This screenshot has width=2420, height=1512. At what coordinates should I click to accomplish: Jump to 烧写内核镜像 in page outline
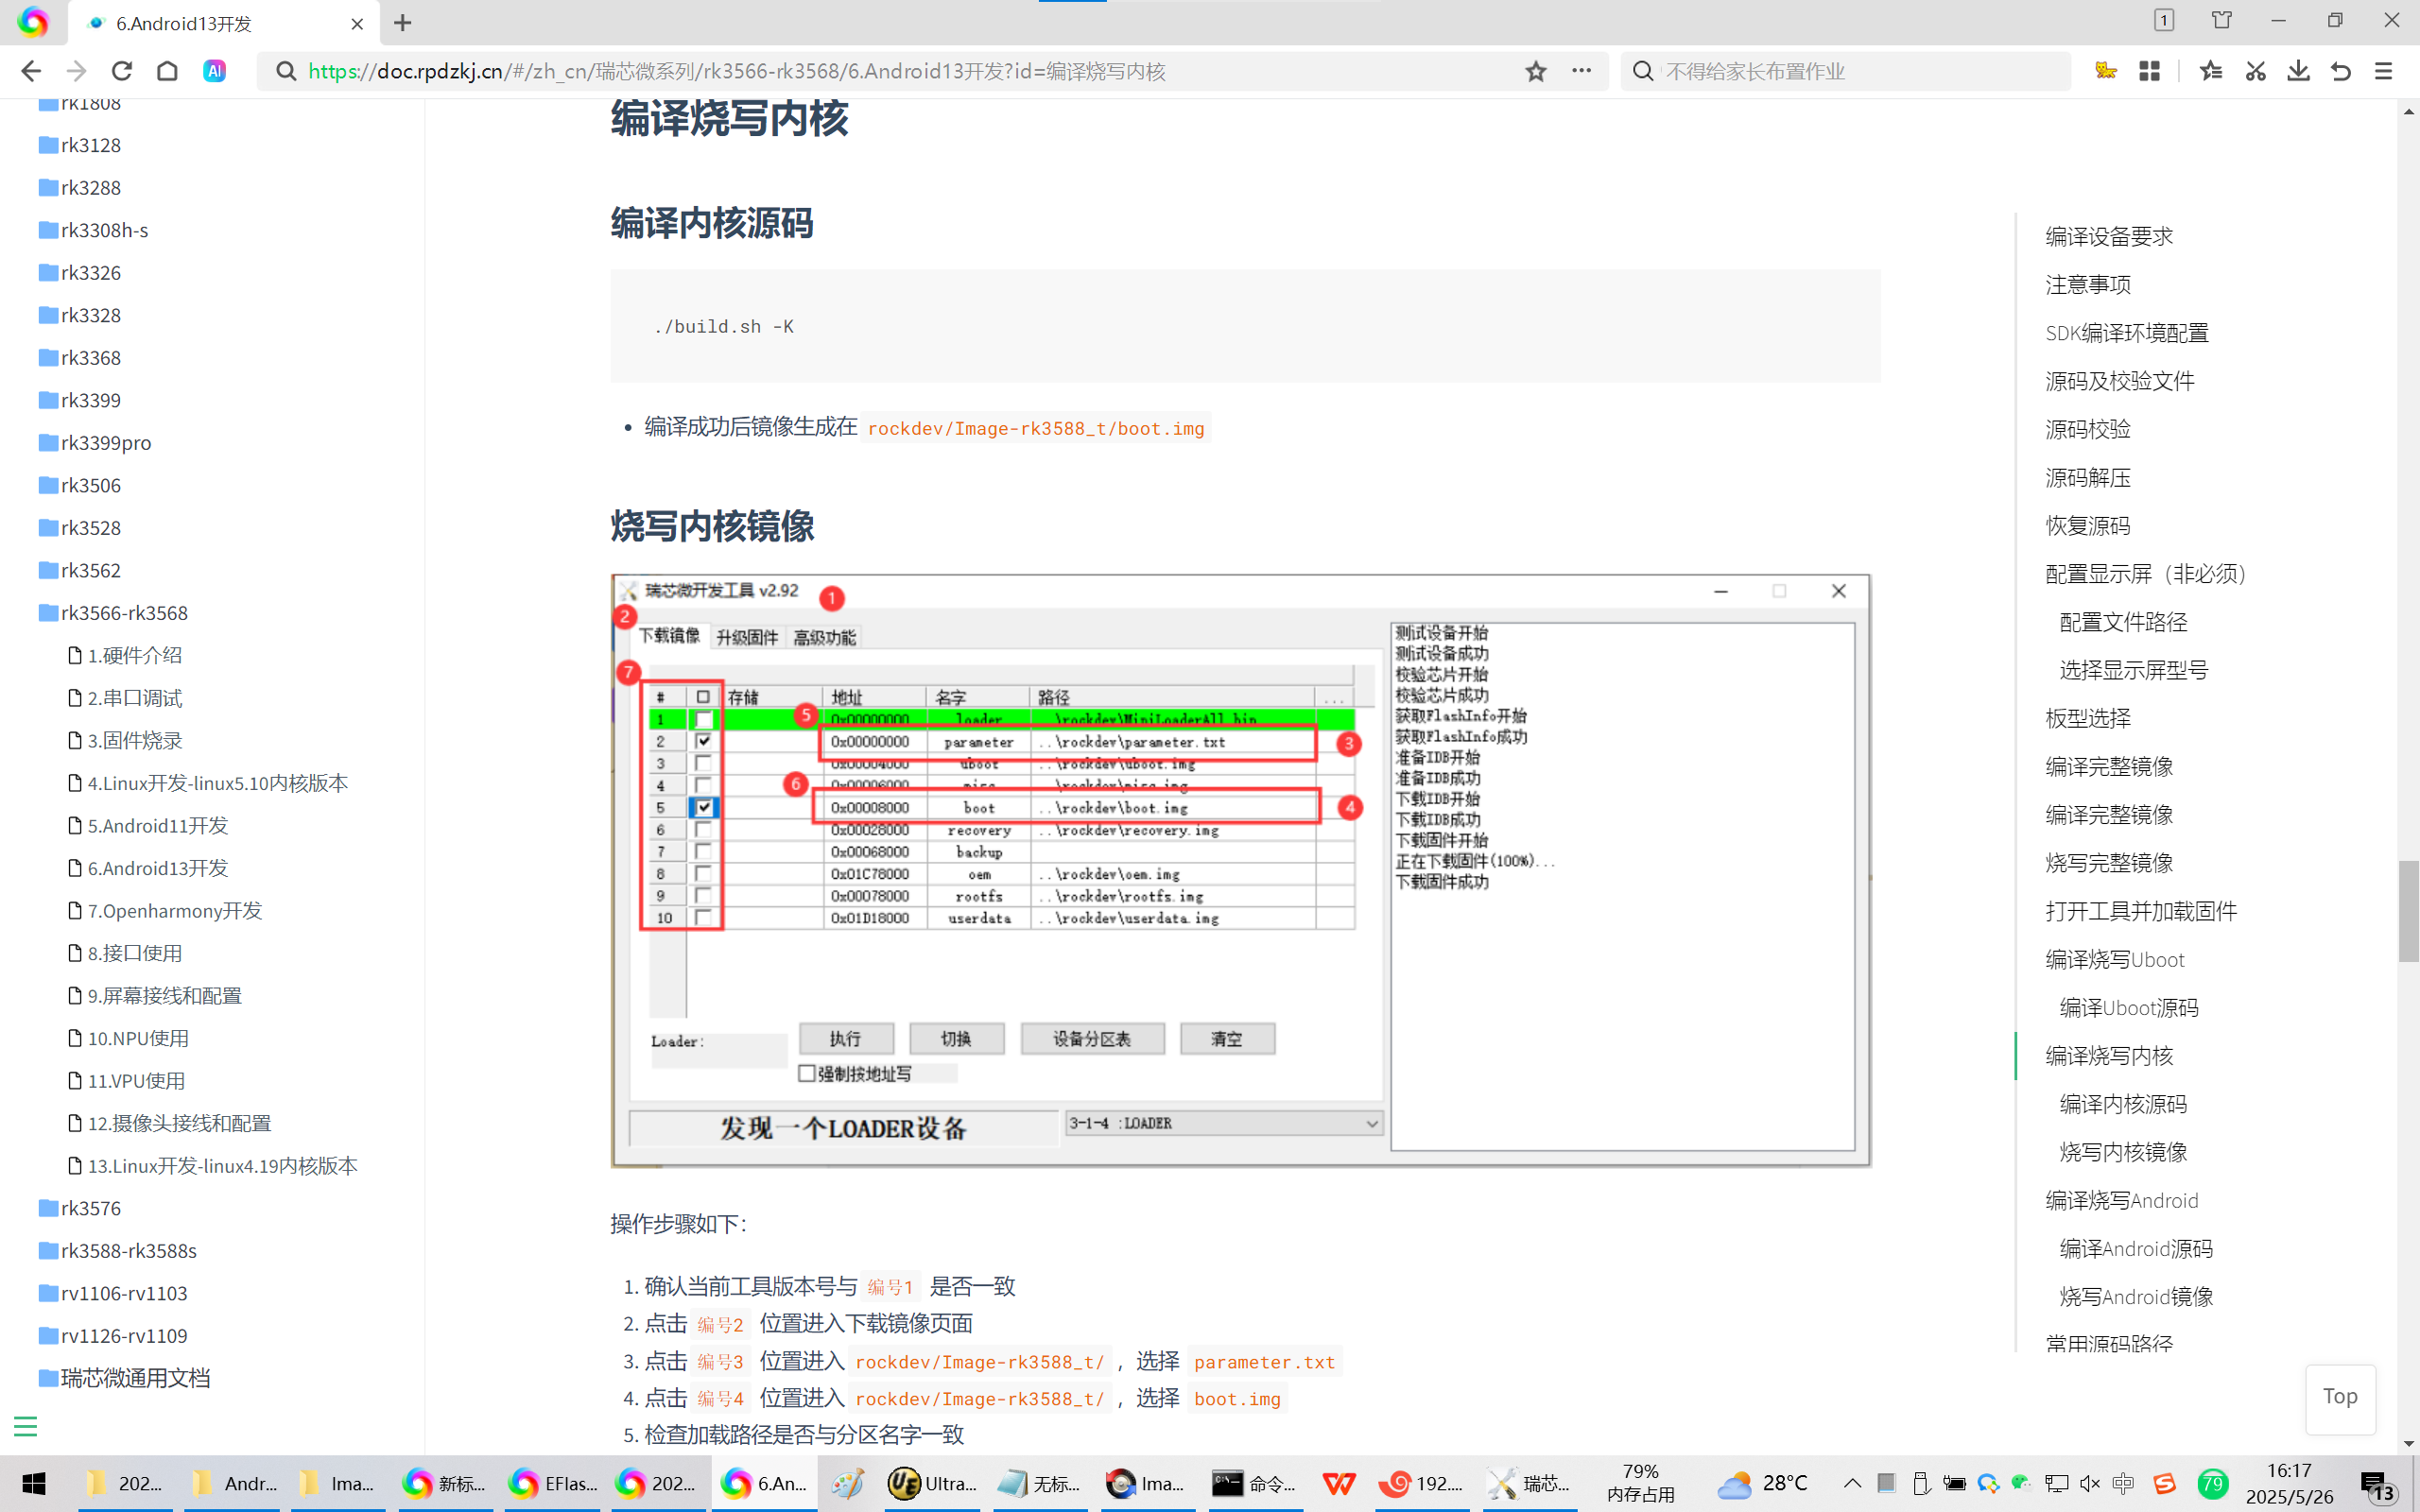coord(2123,1152)
